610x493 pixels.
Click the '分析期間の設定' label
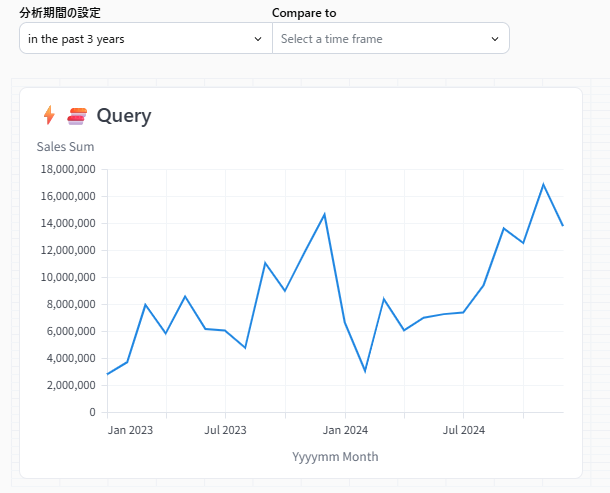pyautogui.click(x=60, y=13)
